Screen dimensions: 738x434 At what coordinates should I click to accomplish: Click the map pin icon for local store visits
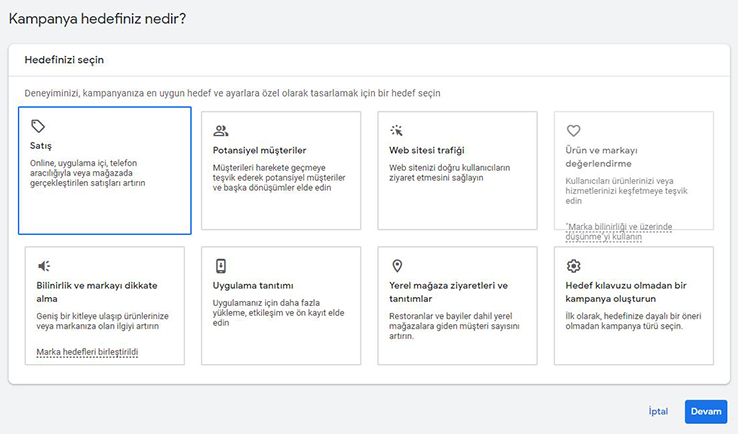[397, 266]
